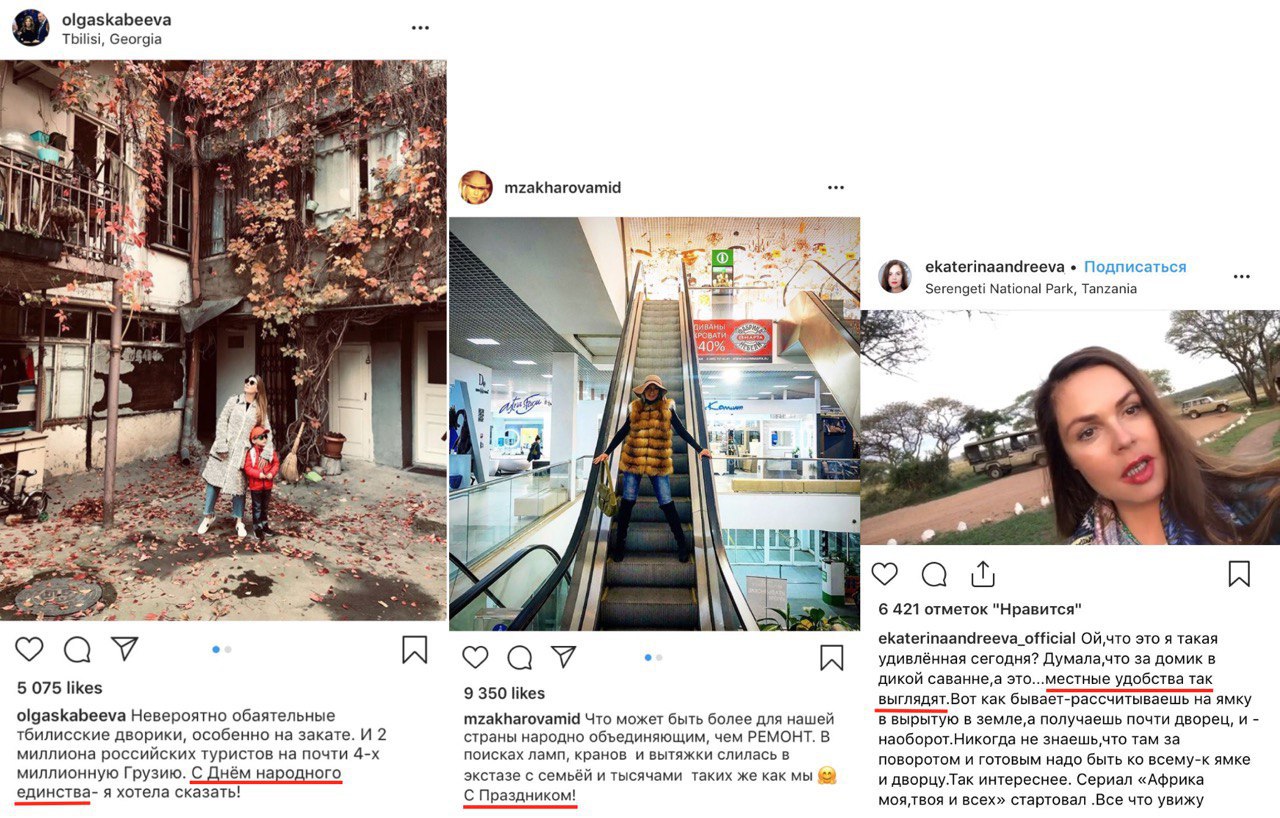1280x818 pixels.
Task: Save the mzakharovamid post with bookmark
Action: 831,657
